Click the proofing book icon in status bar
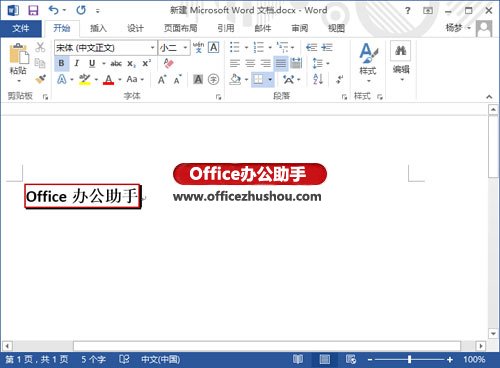500x368 pixels. tap(124, 359)
